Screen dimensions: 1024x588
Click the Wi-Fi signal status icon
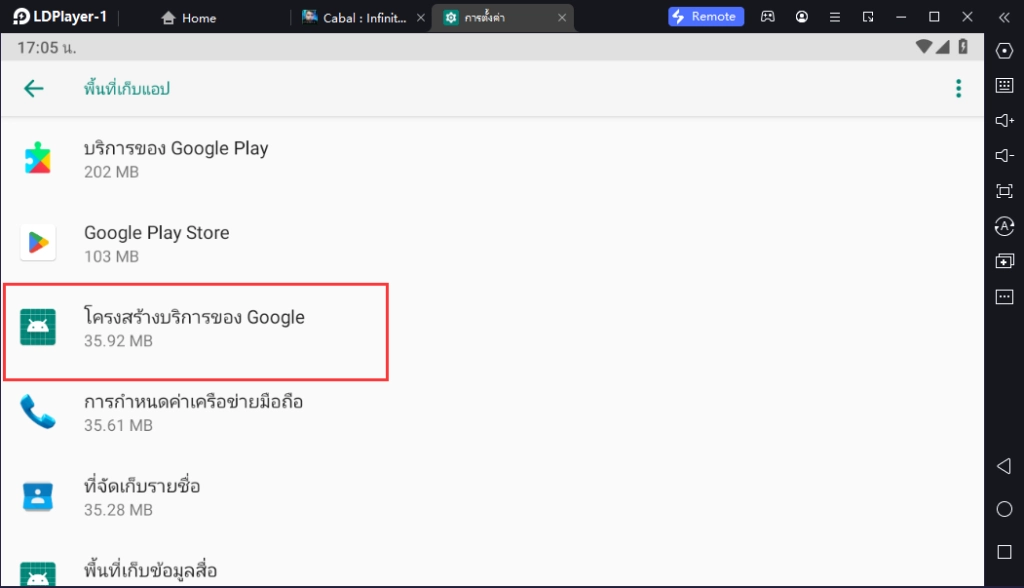pos(923,46)
